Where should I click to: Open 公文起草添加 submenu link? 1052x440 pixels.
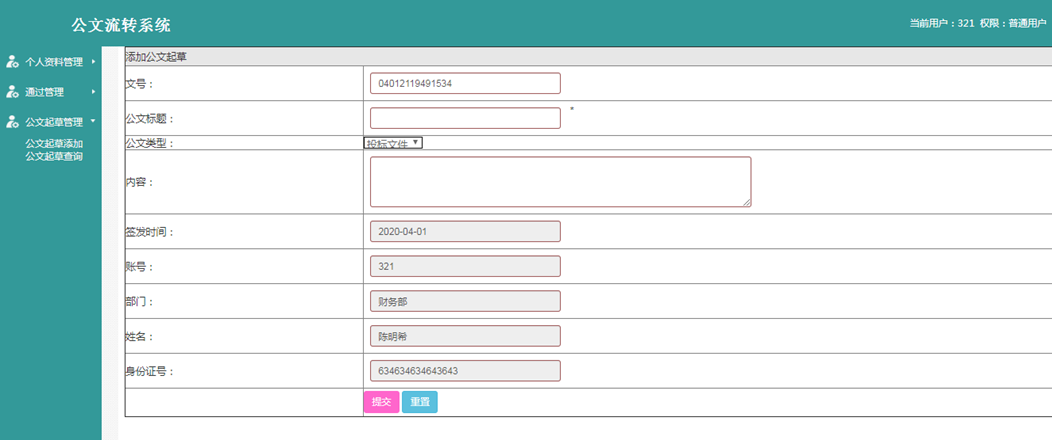tap(54, 144)
